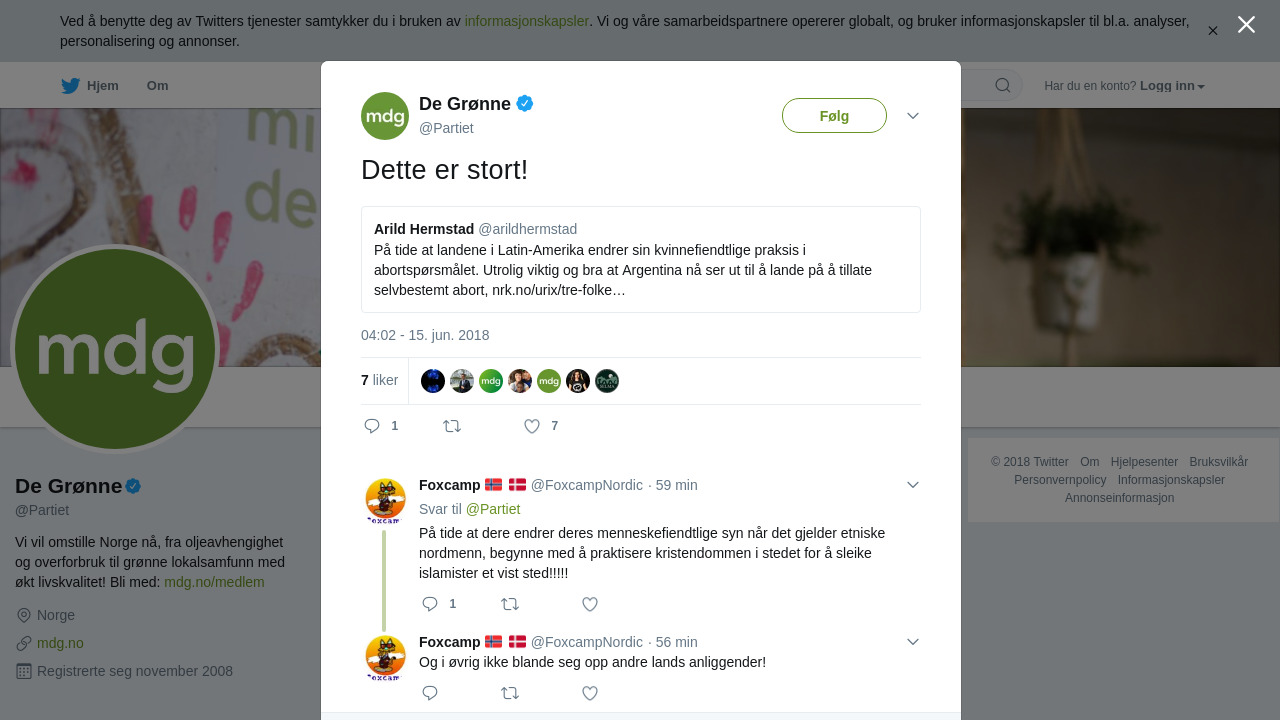The height and width of the screenshot is (720, 1280).
Task: Like Foxcamp's reply posted 59 min ago
Action: pyautogui.click(x=590, y=604)
